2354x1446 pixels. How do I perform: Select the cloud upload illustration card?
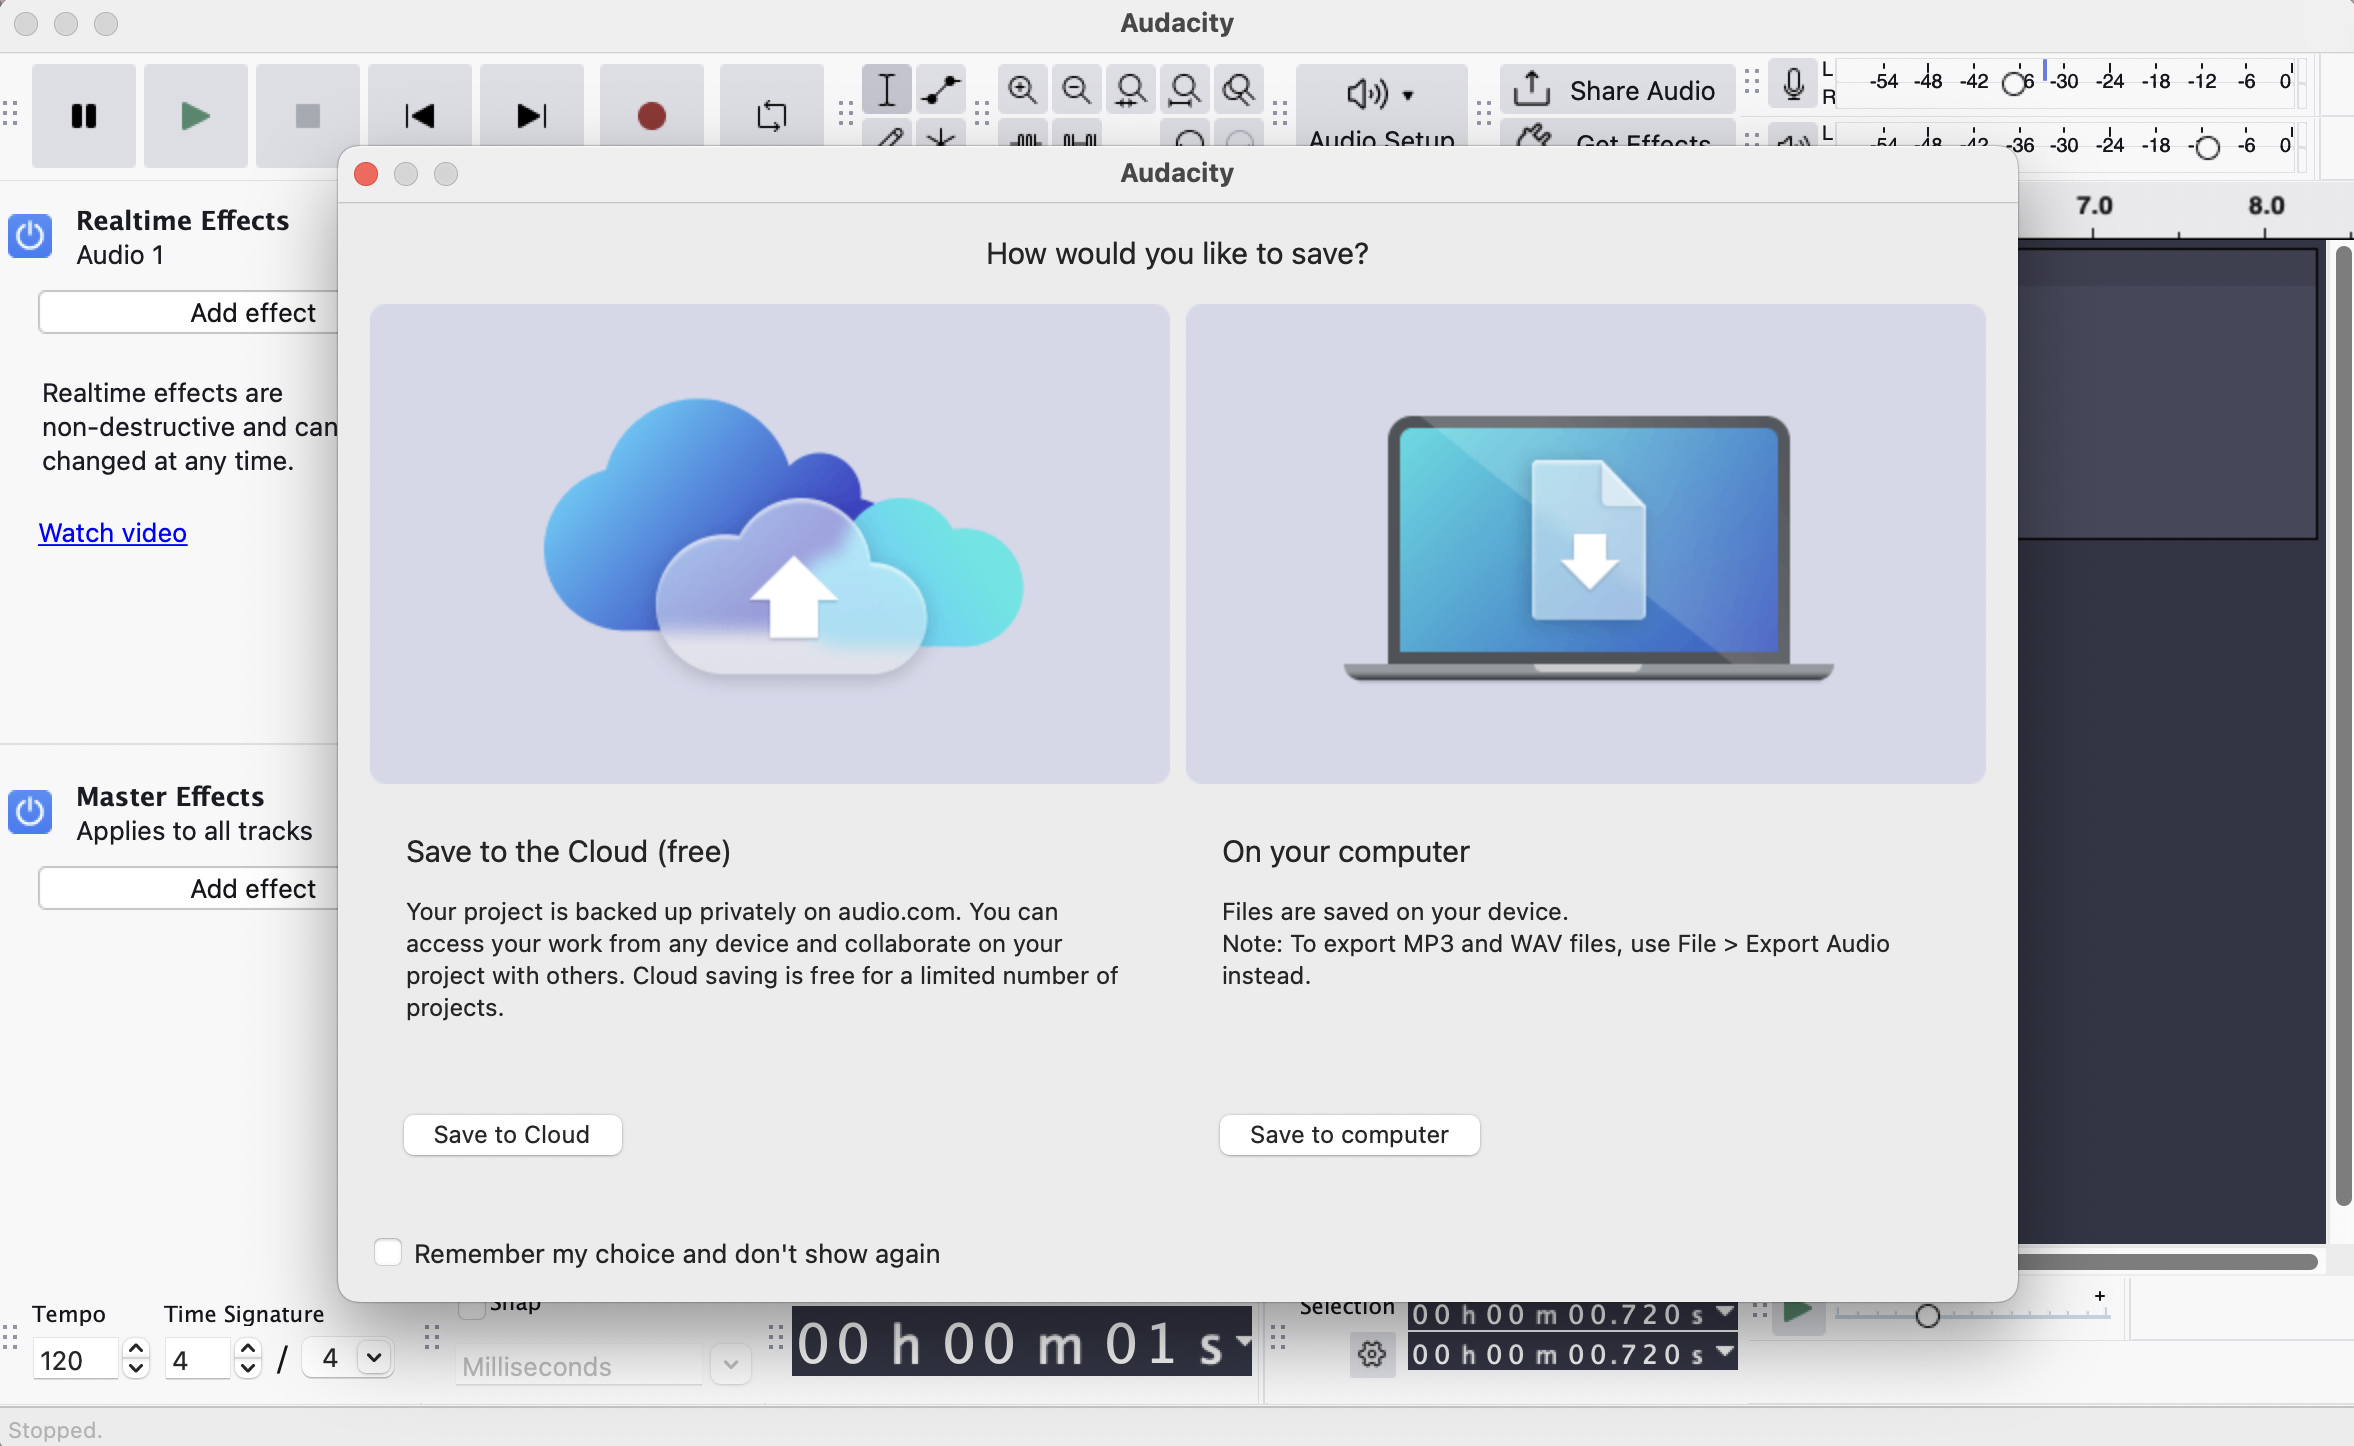click(x=769, y=544)
